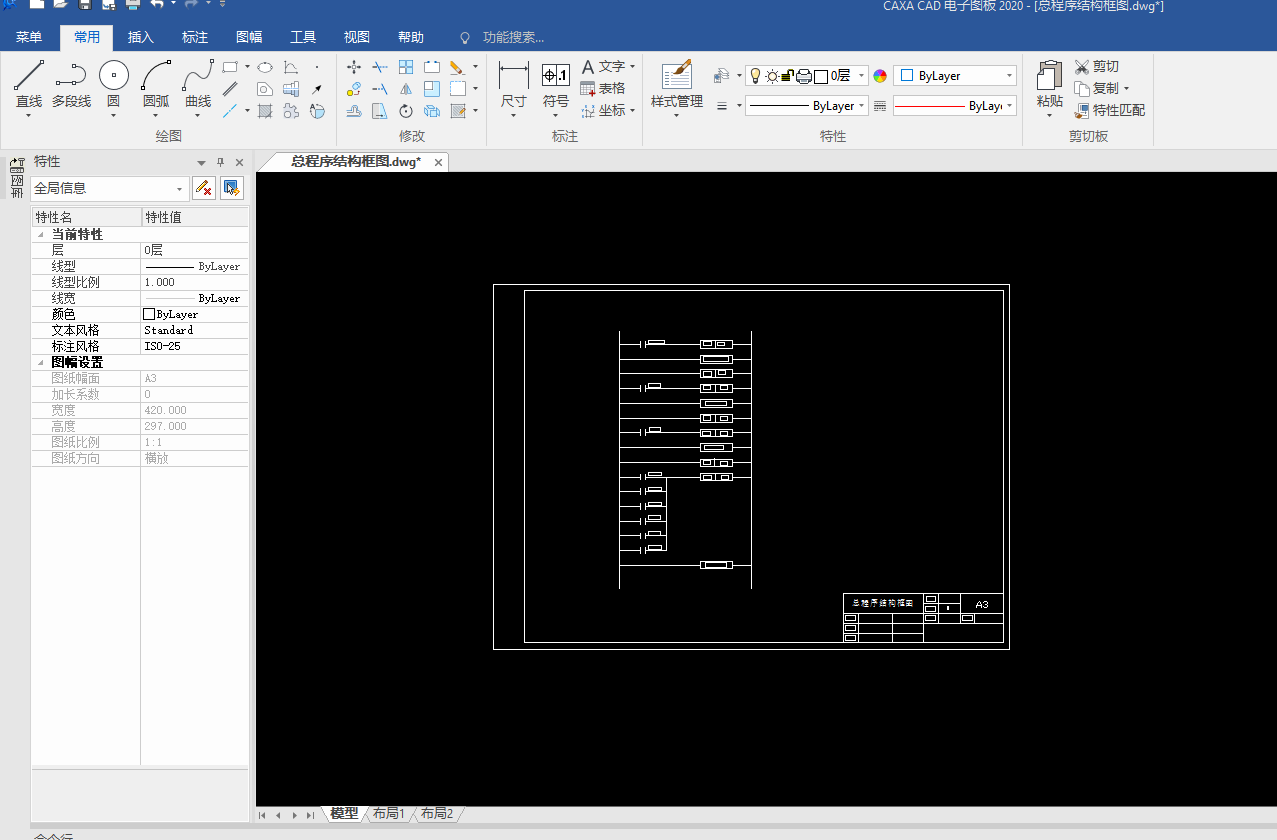Open the black ByLayer linetype dropdown
This screenshot has height=840, width=1277.
(806, 105)
